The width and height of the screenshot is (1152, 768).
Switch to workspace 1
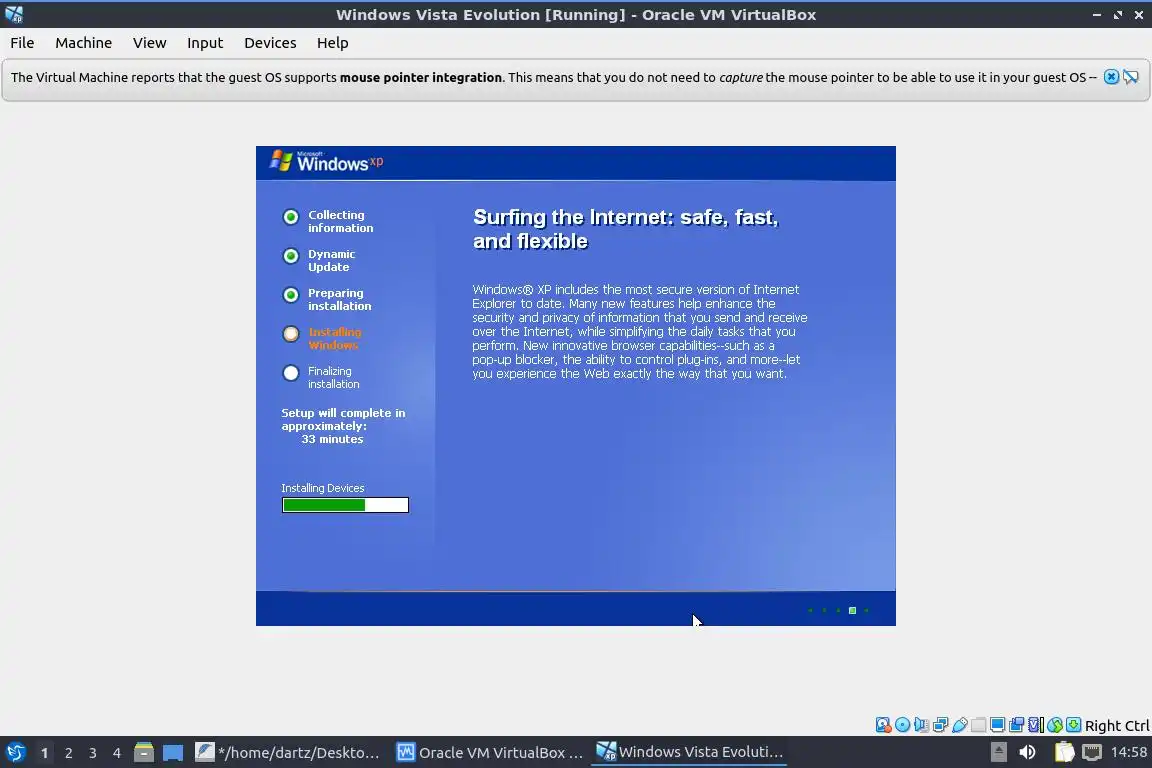[x=44, y=753]
